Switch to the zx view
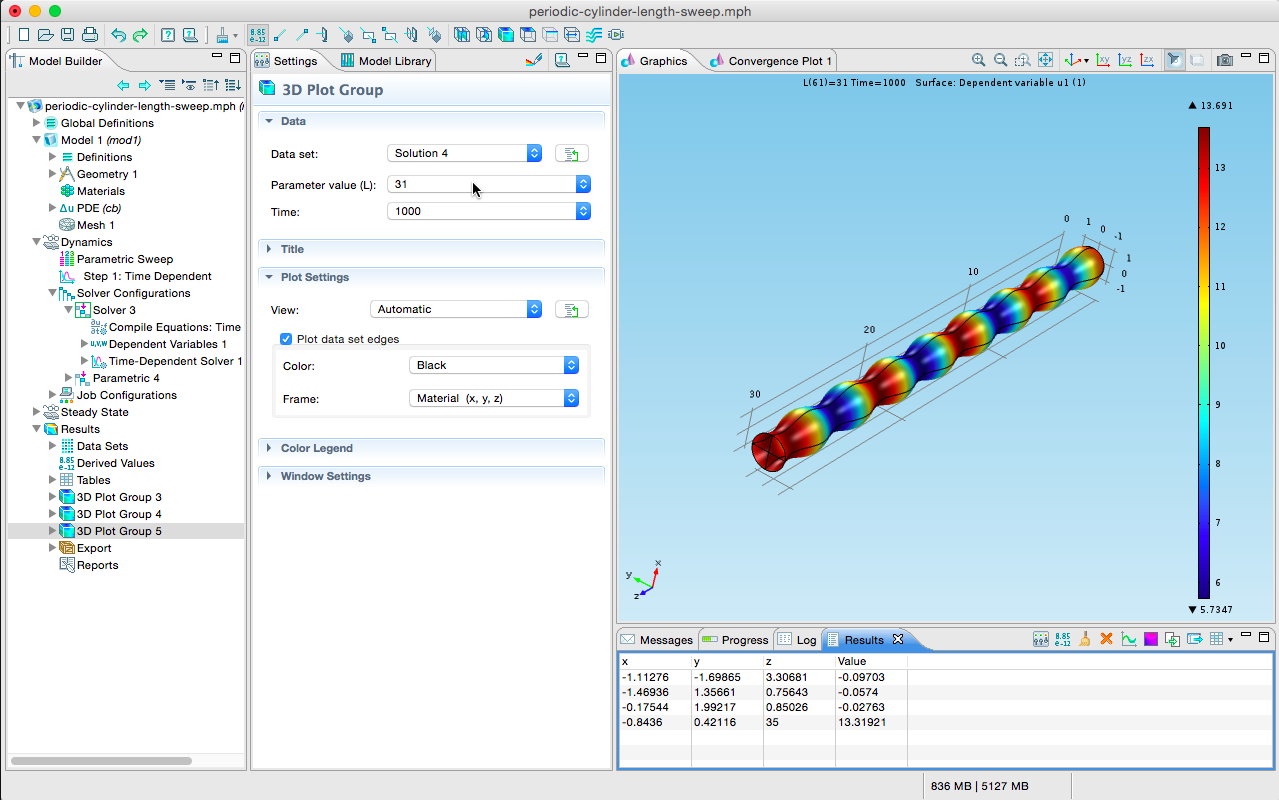The width and height of the screenshot is (1279, 800). click(x=1148, y=60)
